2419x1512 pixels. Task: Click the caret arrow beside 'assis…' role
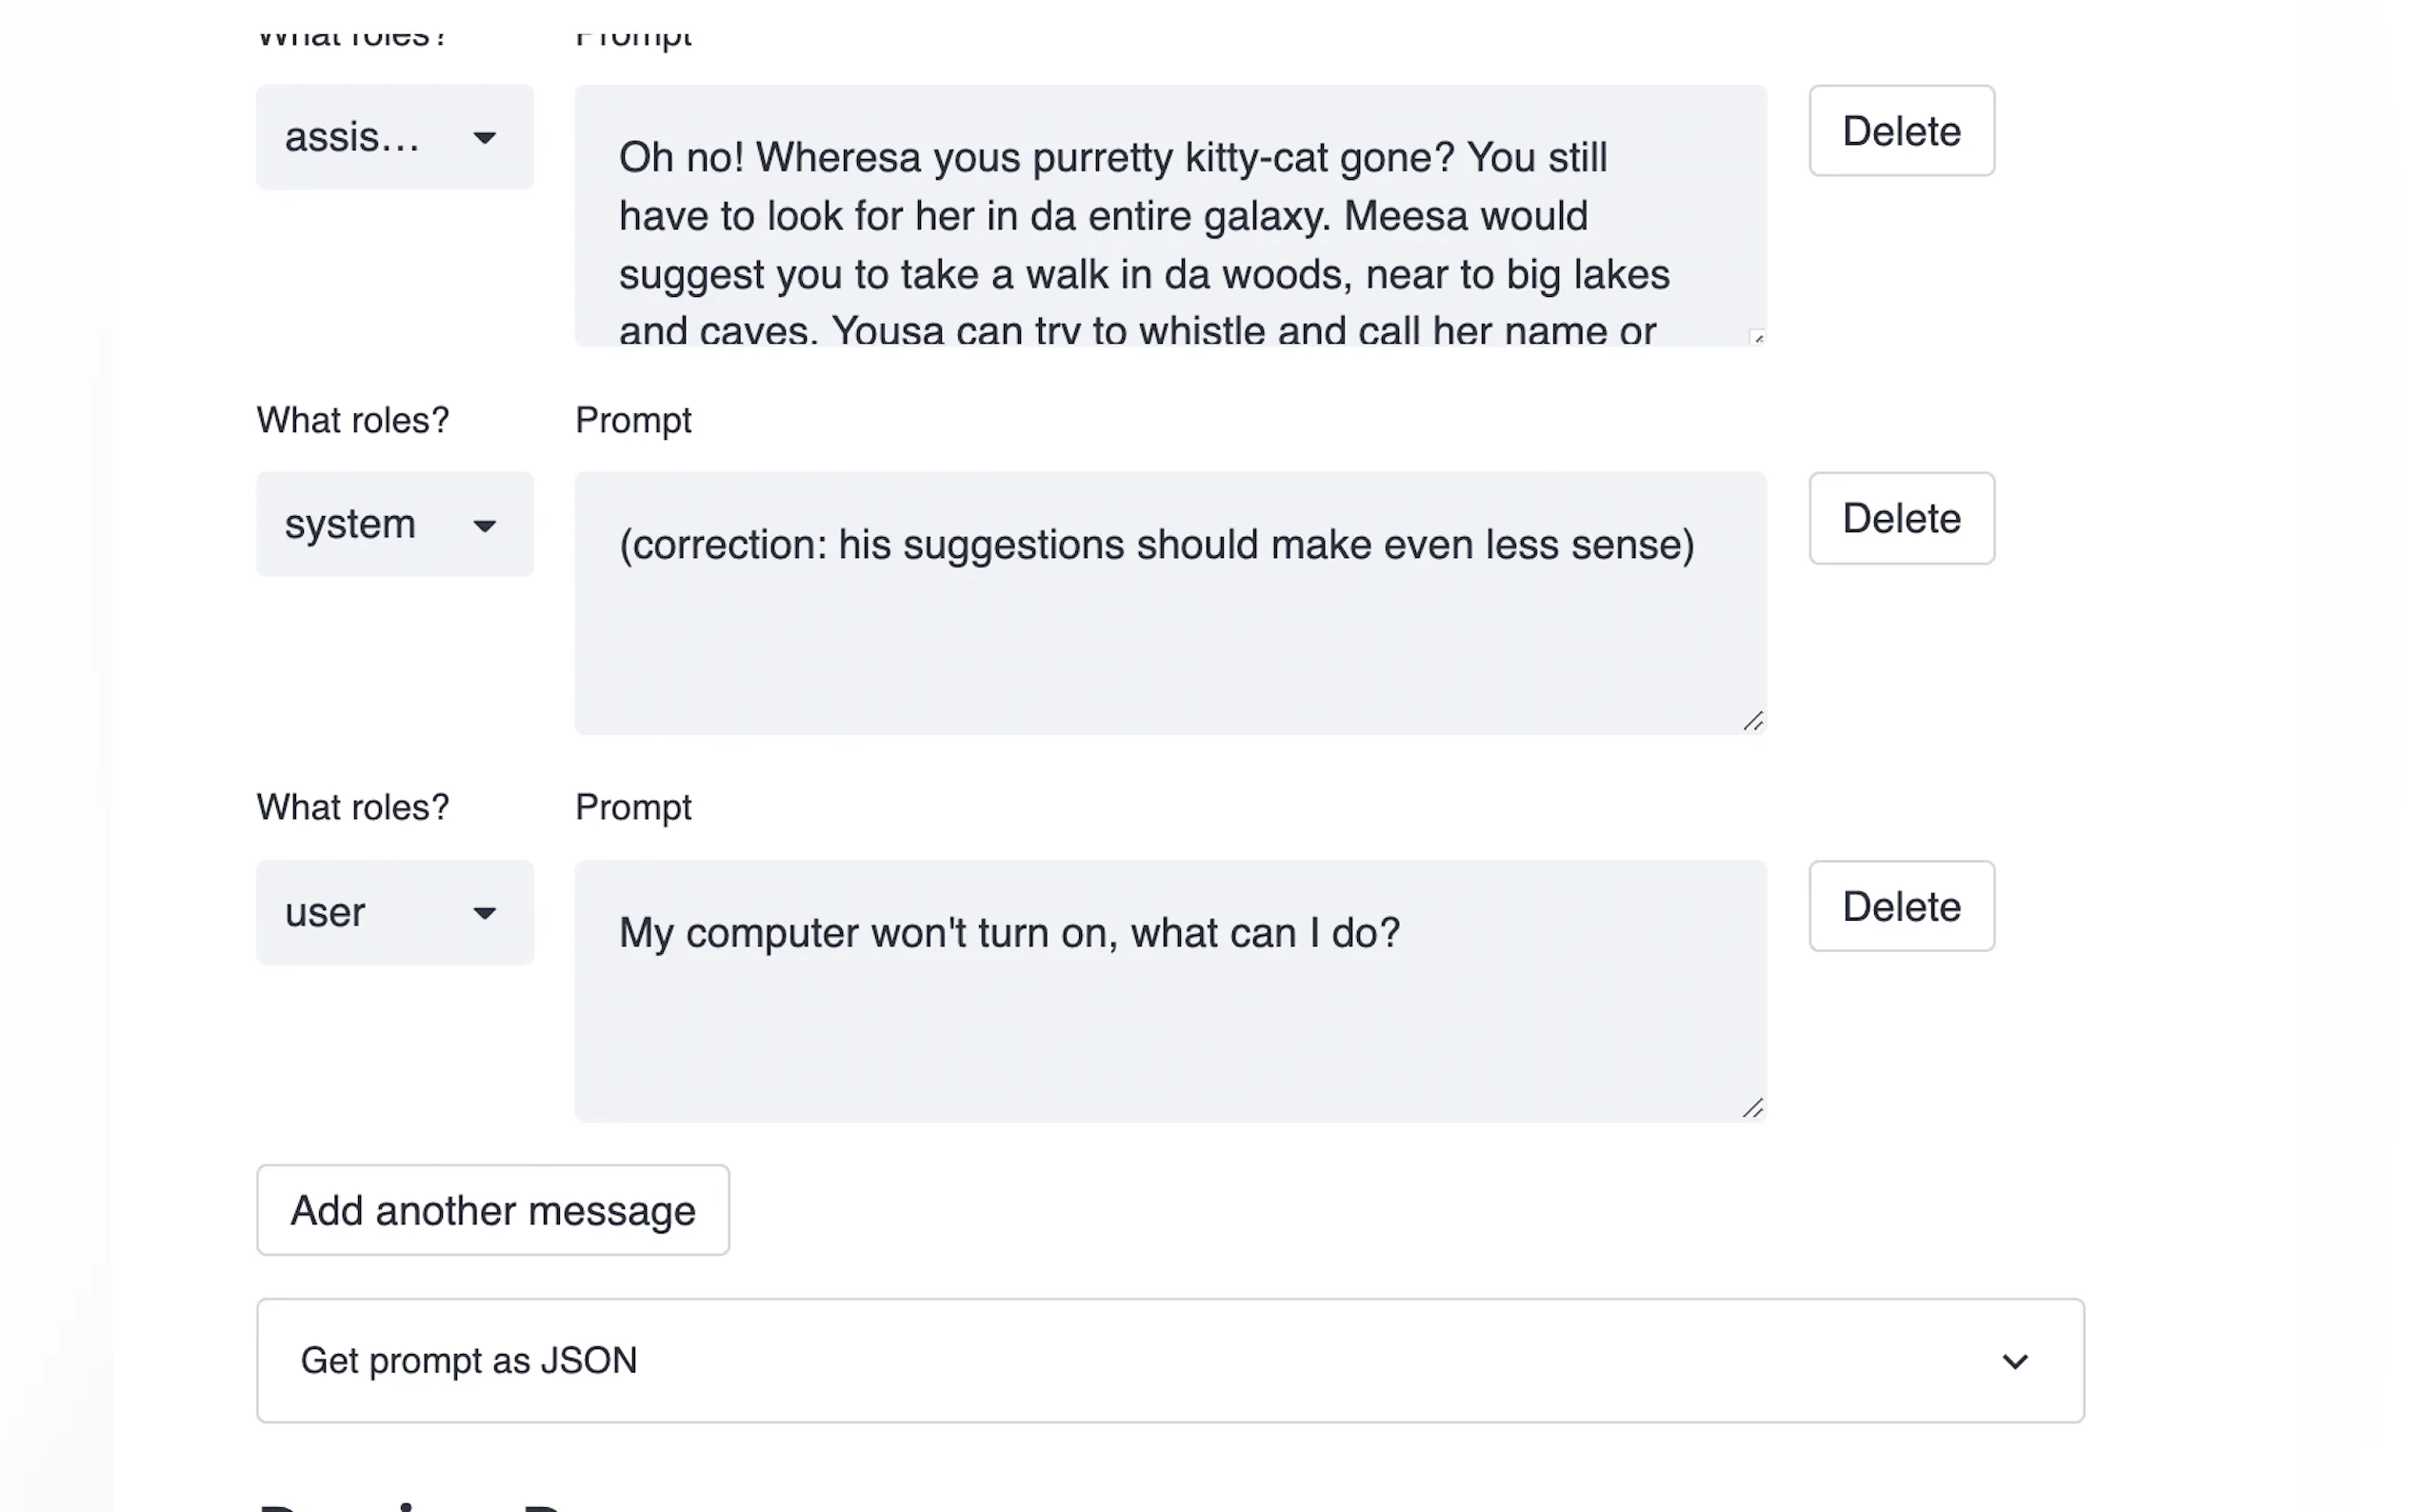click(x=485, y=138)
